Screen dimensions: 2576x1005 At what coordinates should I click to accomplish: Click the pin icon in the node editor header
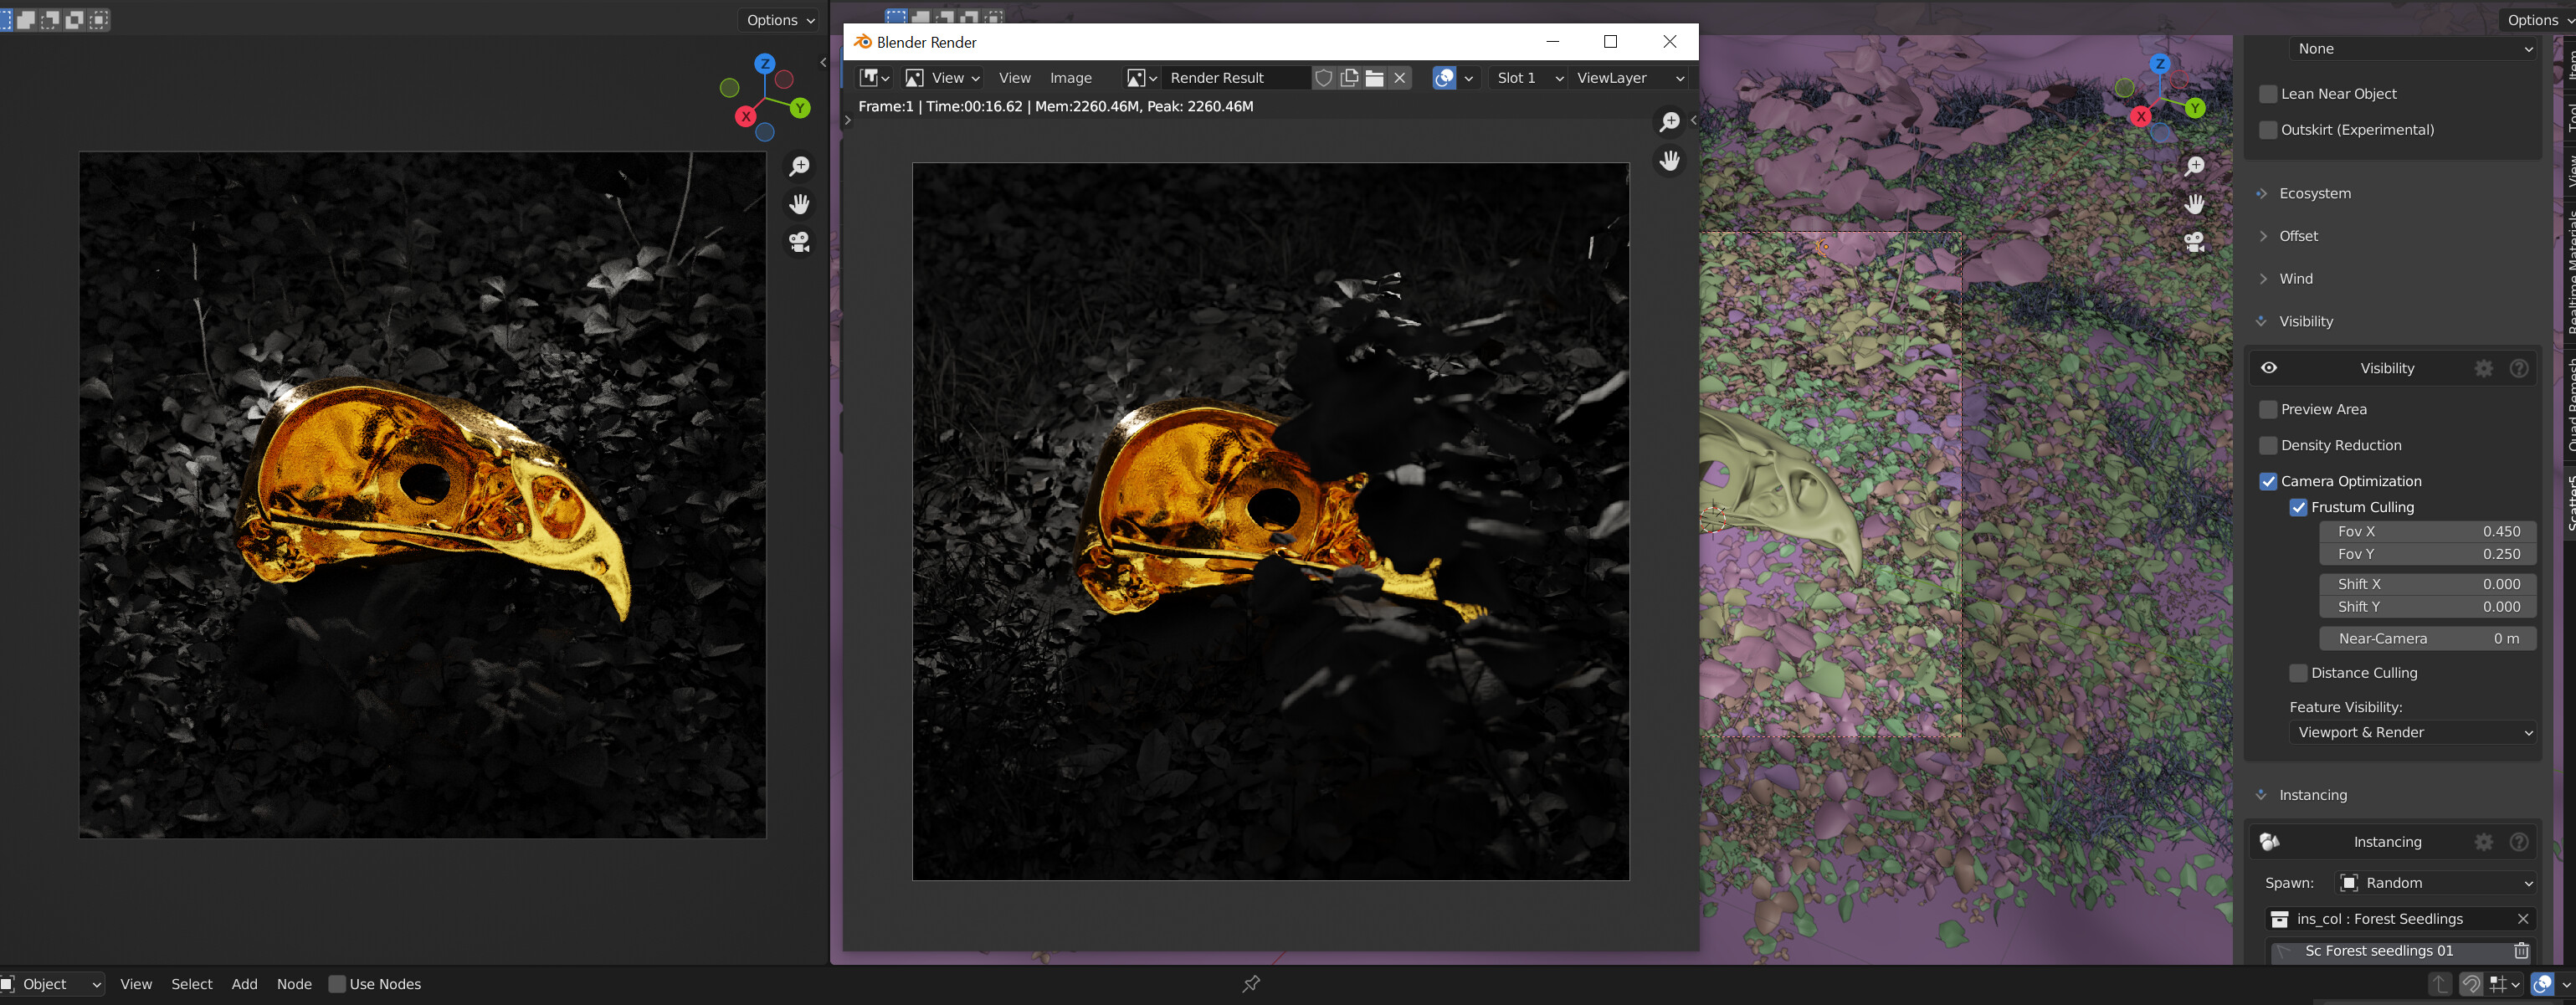pos(1251,984)
